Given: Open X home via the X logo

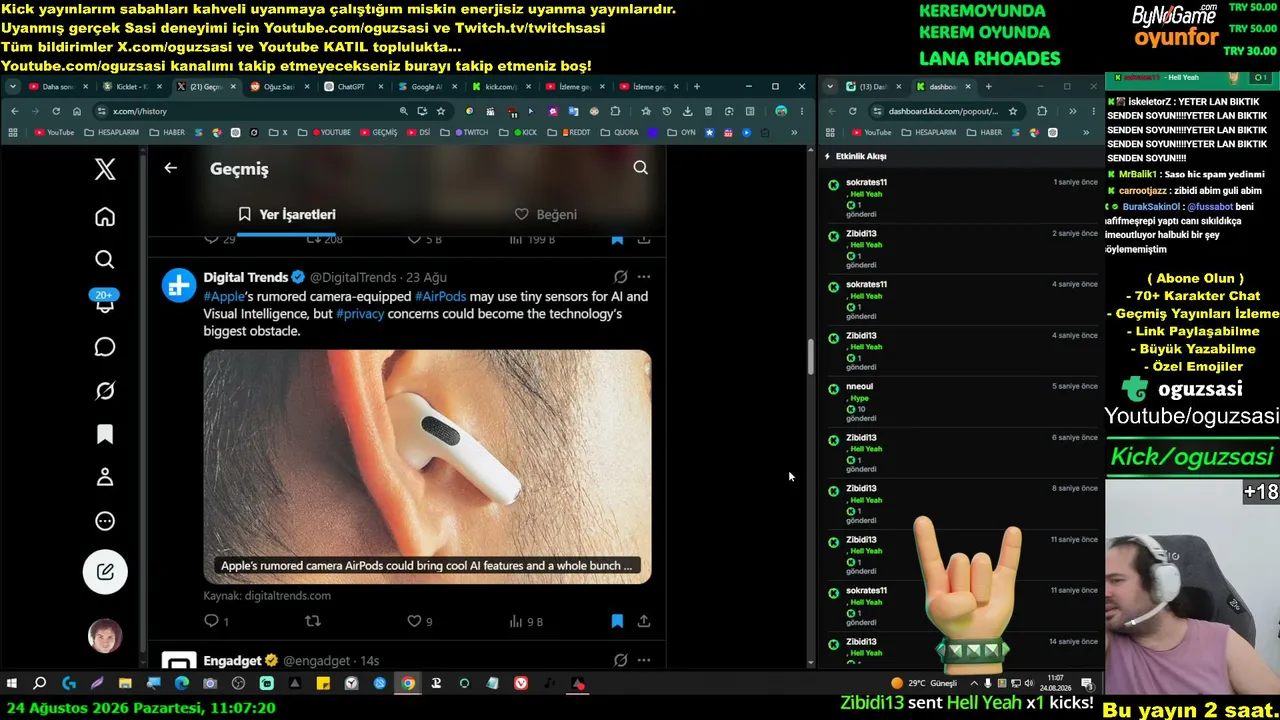Looking at the screenshot, I should pyautogui.click(x=105, y=169).
